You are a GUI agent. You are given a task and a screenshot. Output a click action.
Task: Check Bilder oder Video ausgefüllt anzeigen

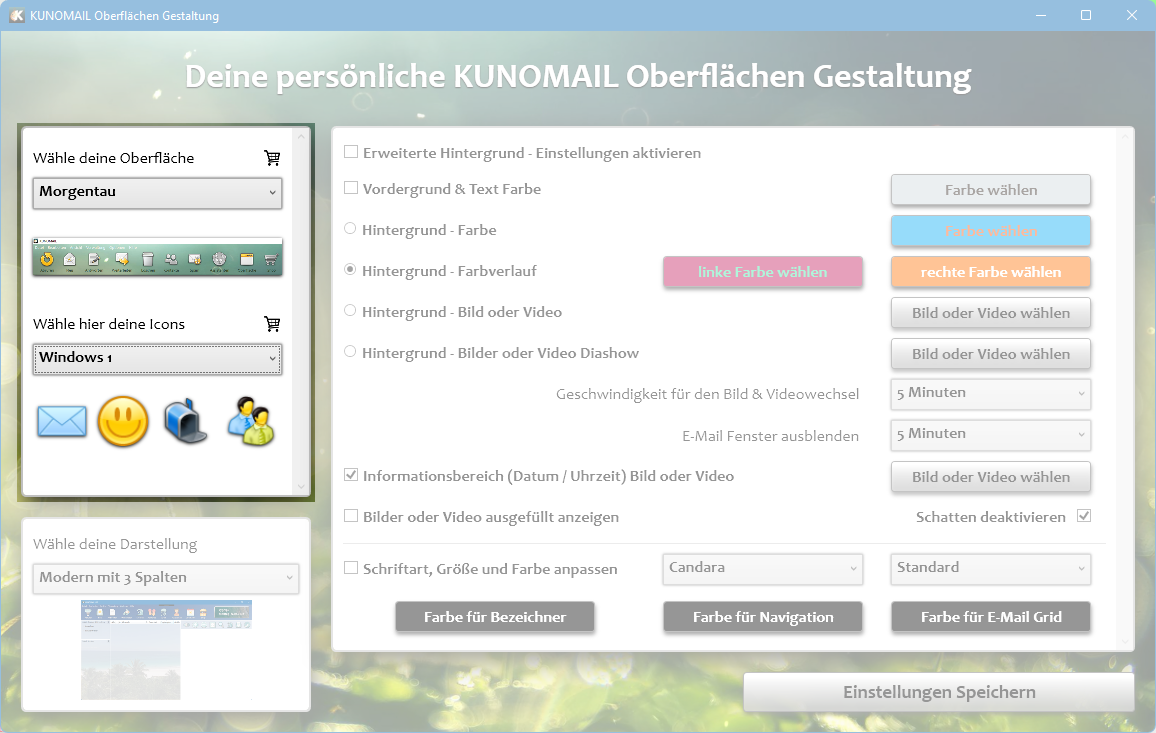pos(351,516)
